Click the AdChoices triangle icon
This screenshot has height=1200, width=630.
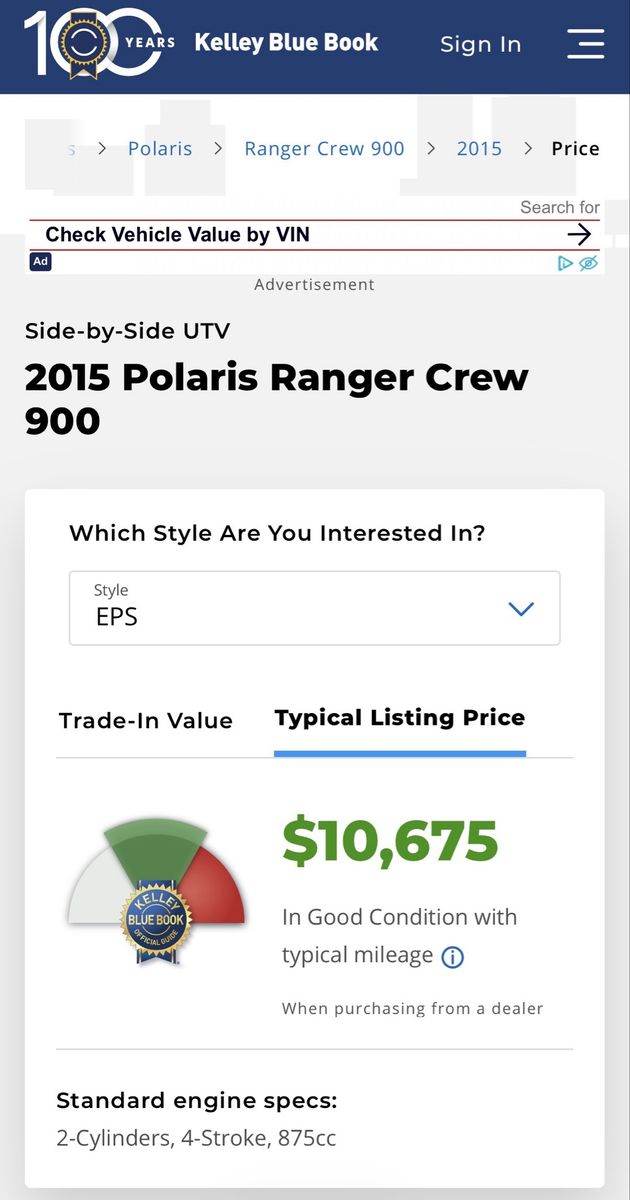tap(565, 263)
